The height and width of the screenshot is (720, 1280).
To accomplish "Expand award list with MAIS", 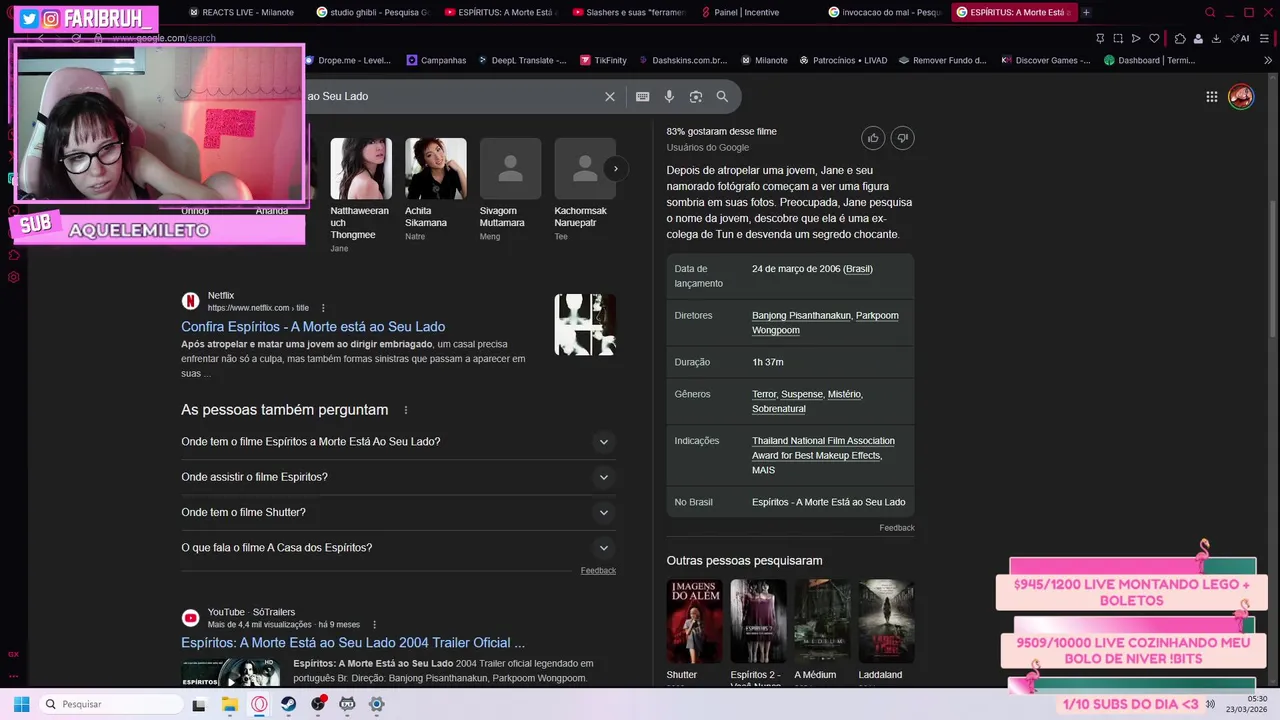I will pyautogui.click(x=763, y=470).
